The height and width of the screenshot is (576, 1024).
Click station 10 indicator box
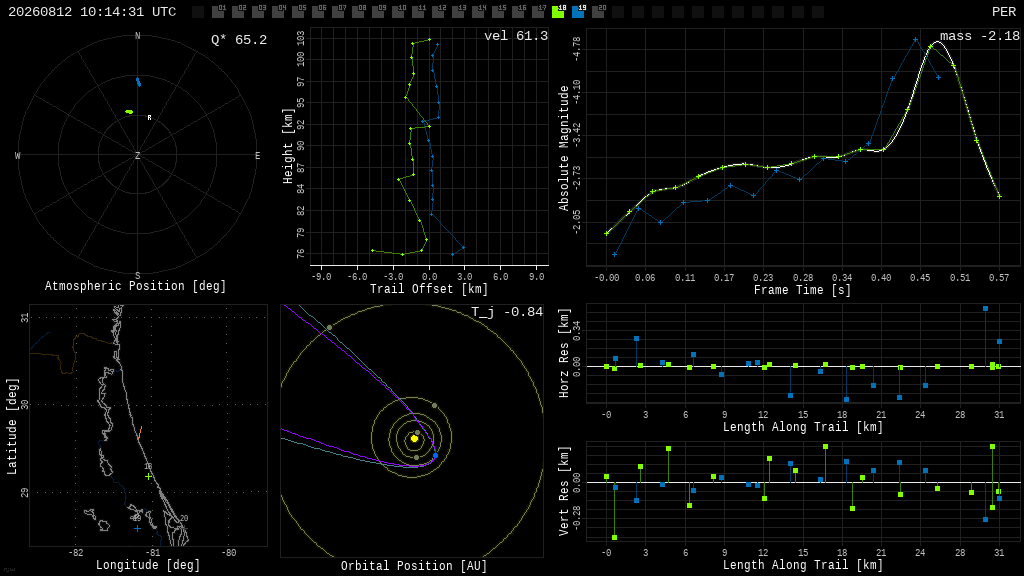point(398,11)
